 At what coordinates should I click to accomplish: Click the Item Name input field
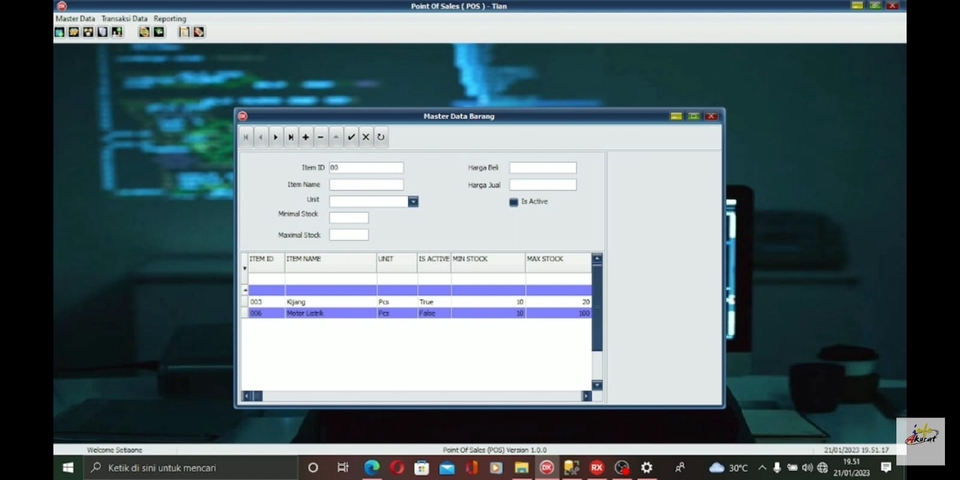[x=366, y=184]
